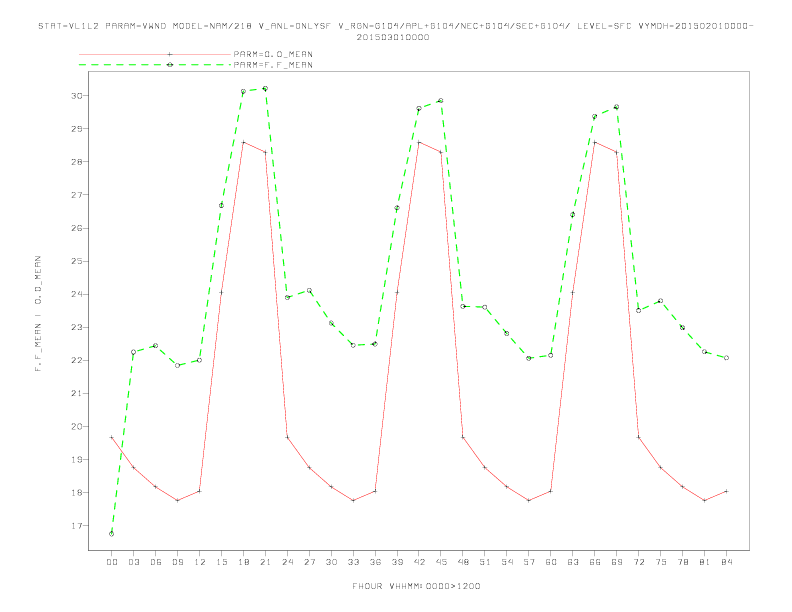Select green circle data point at hour 84
This screenshot has height=612, width=792.
click(x=726, y=358)
